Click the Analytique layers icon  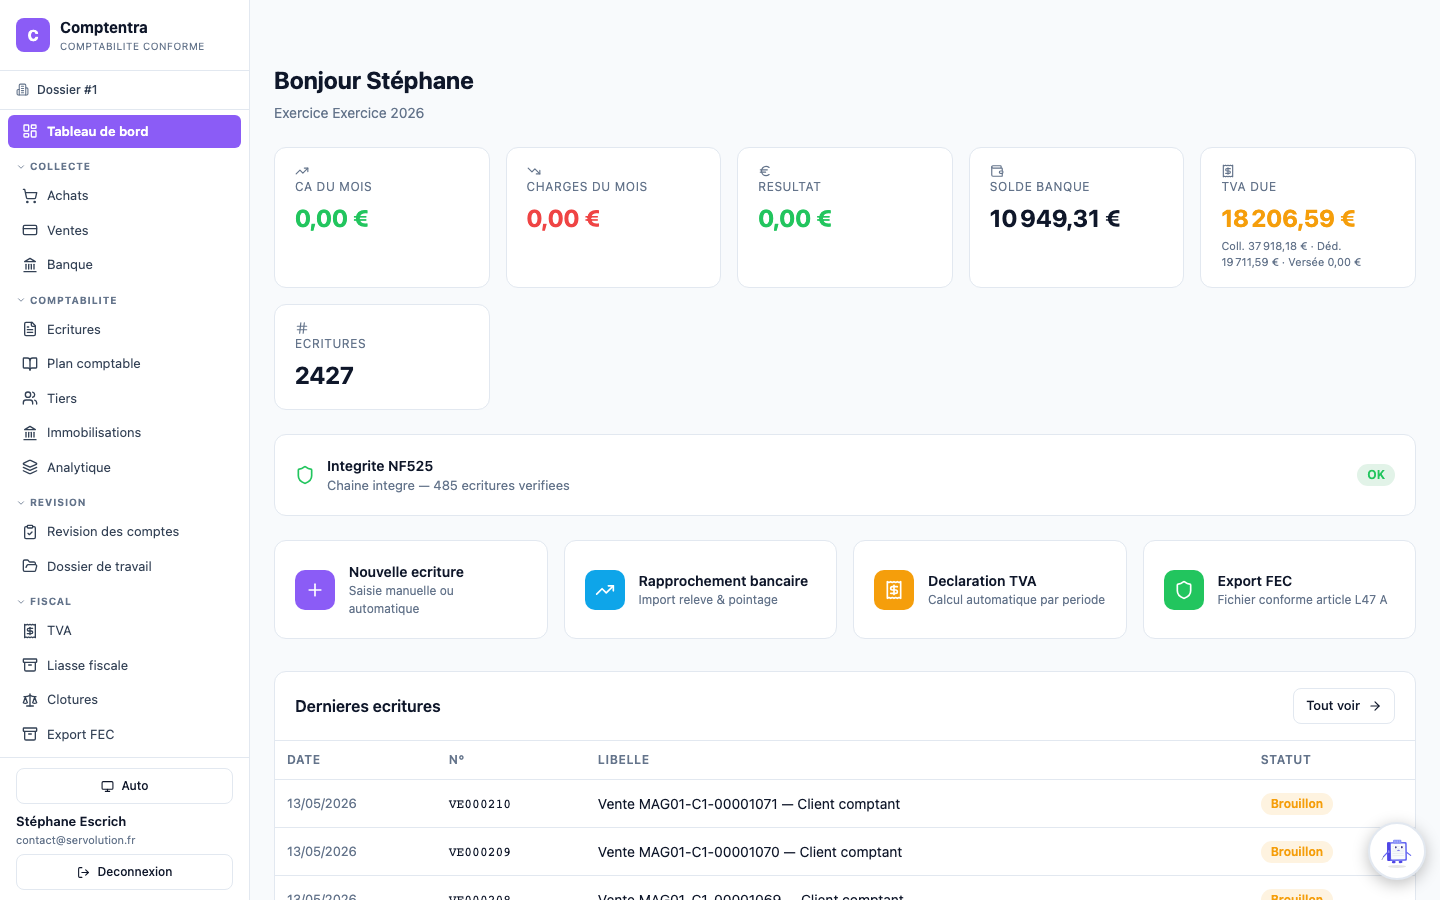[30, 467]
